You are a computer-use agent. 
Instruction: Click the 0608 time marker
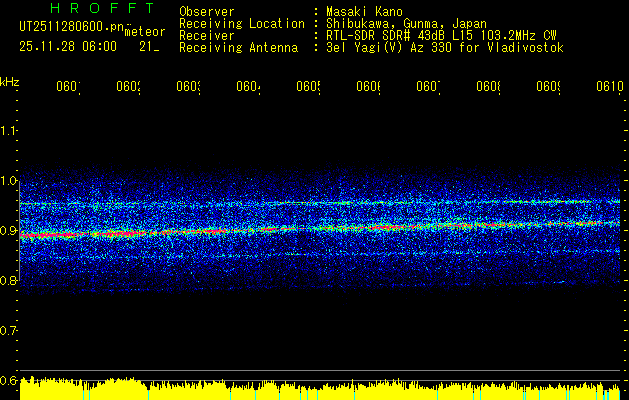(x=489, y=87)
